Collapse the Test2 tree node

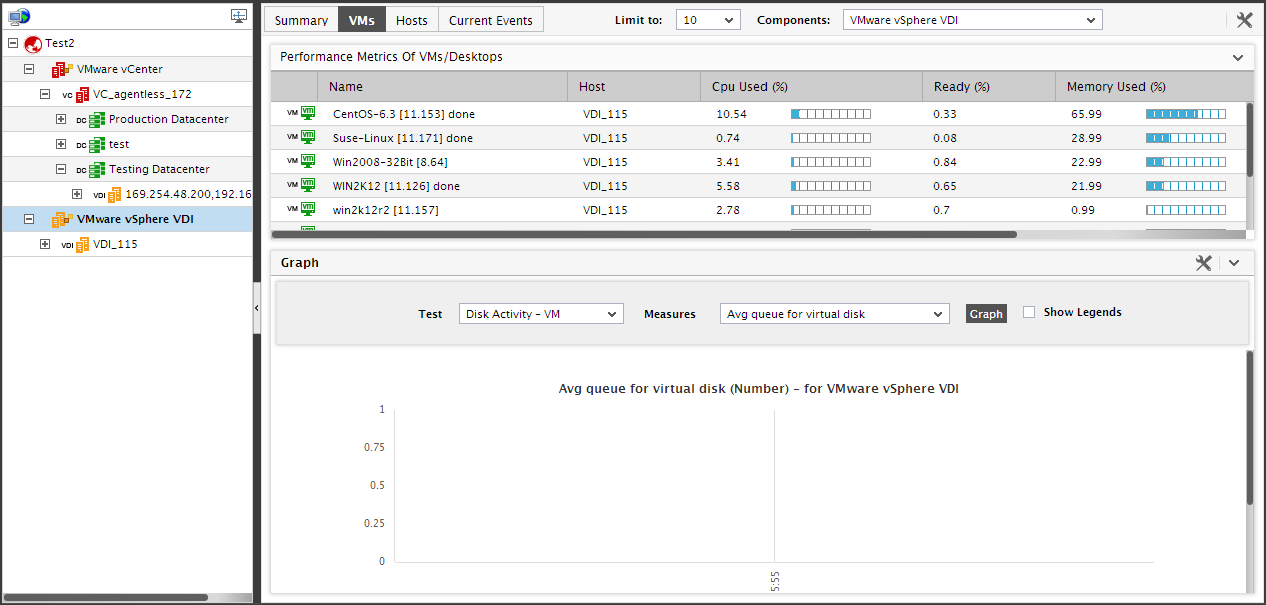click(x=13, y=44)
